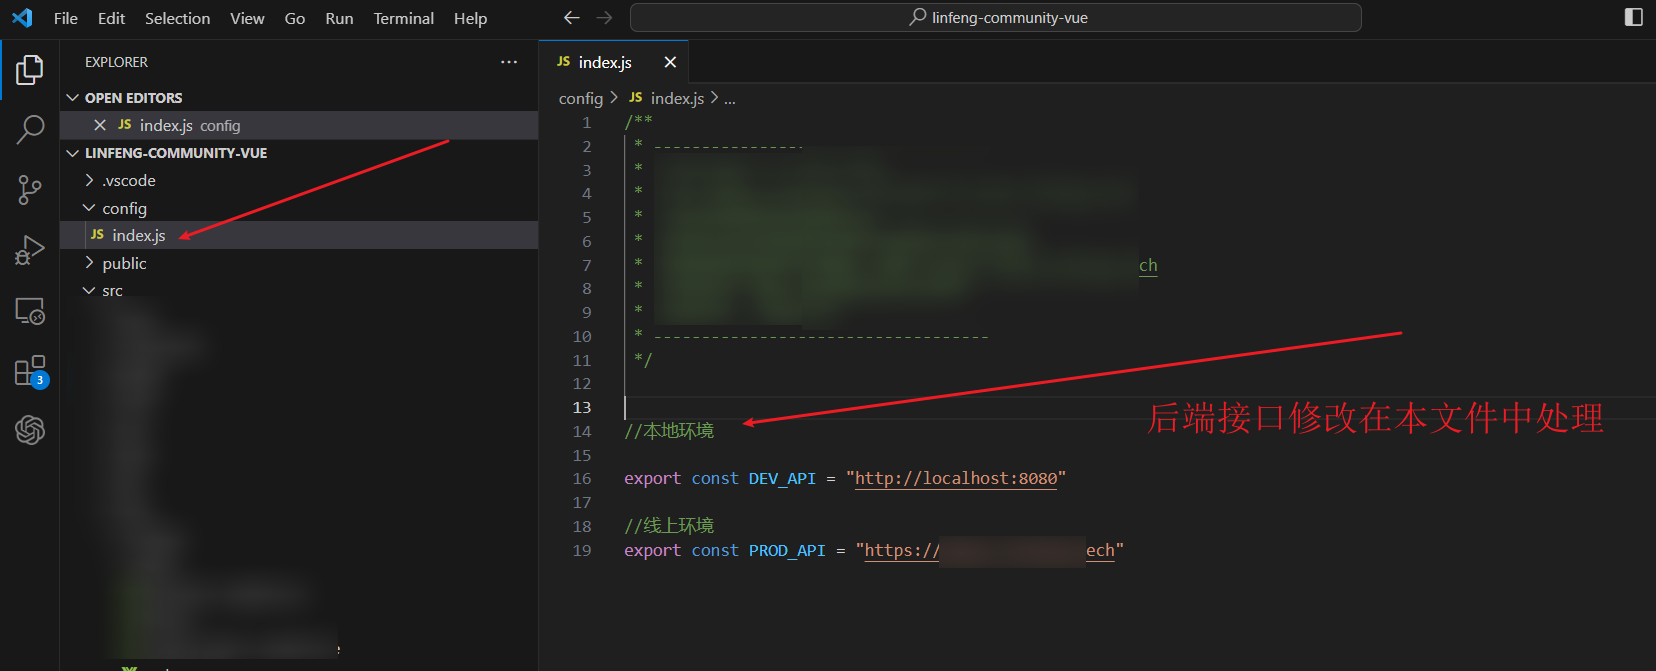Open the View menu
The image size is (1656, 671).
coord(247,18)
